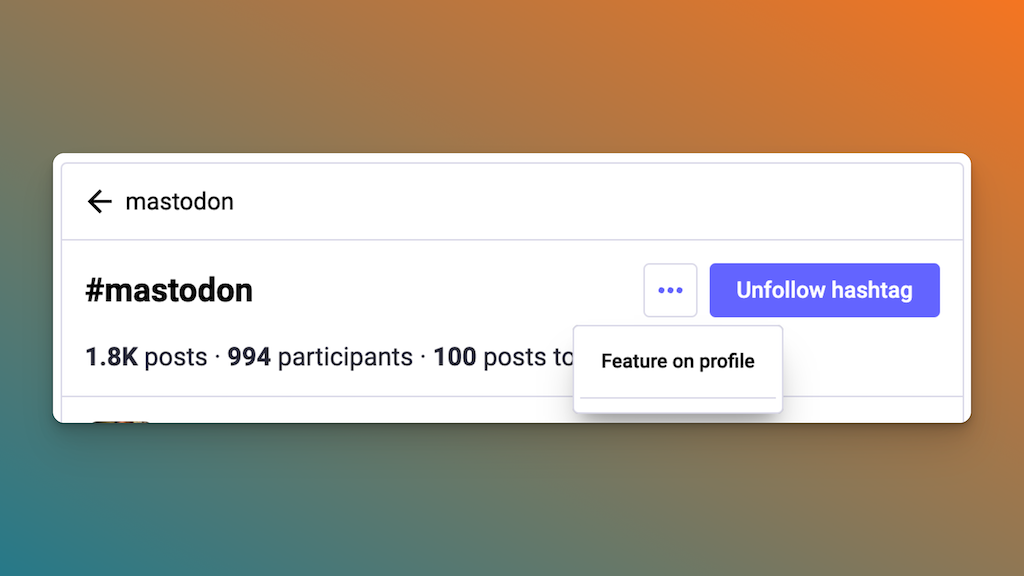Viewport: 1024px width, 576px height.
Task: Click empty space right of header title
Action: click(600, 202)
